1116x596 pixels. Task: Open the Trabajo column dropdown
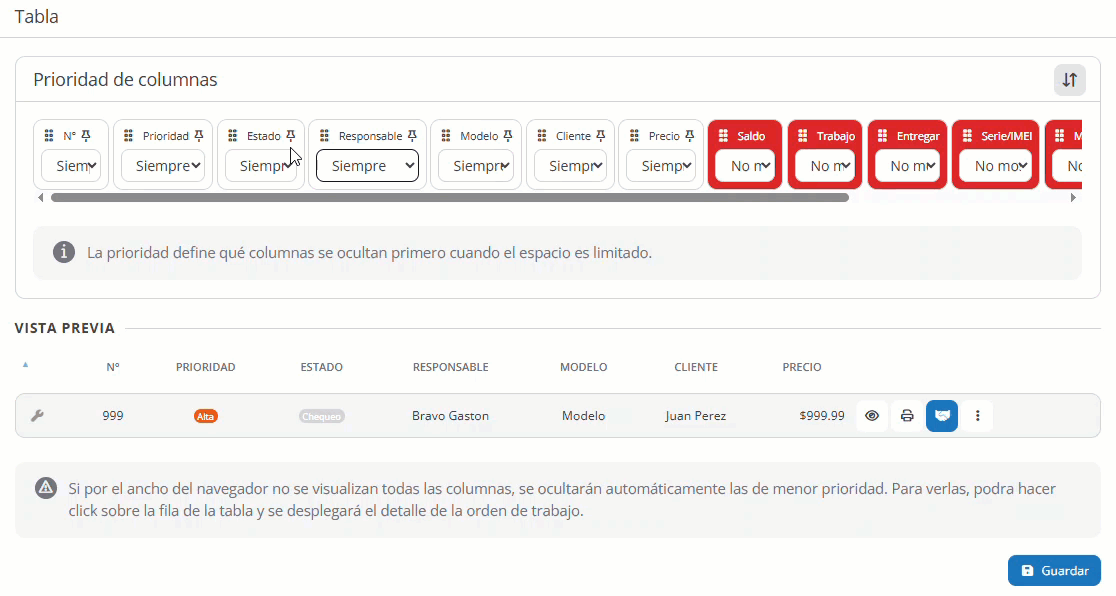tap(825, 166)
